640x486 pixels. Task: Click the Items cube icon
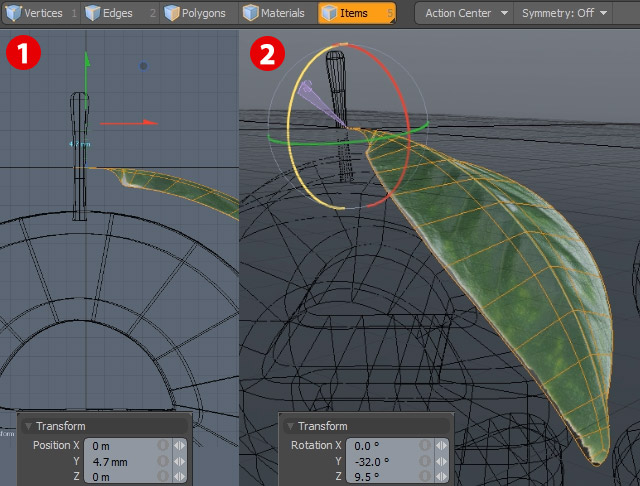329,13
